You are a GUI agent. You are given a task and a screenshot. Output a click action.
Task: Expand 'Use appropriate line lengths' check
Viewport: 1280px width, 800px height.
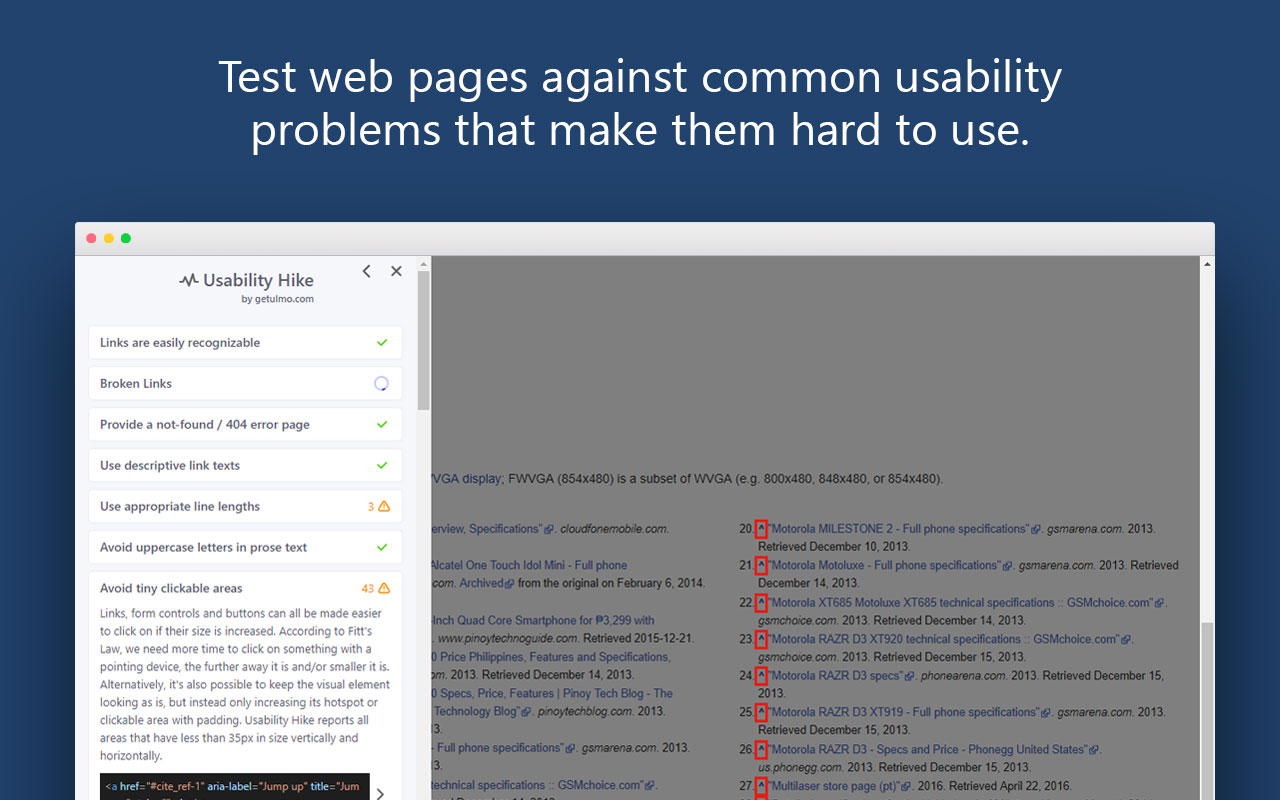(245, 506)
